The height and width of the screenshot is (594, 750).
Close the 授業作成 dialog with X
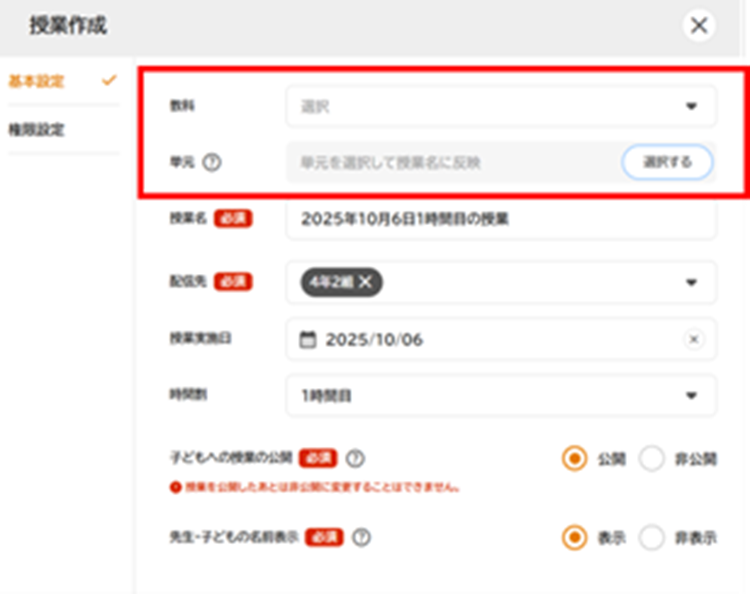(699, 26)
